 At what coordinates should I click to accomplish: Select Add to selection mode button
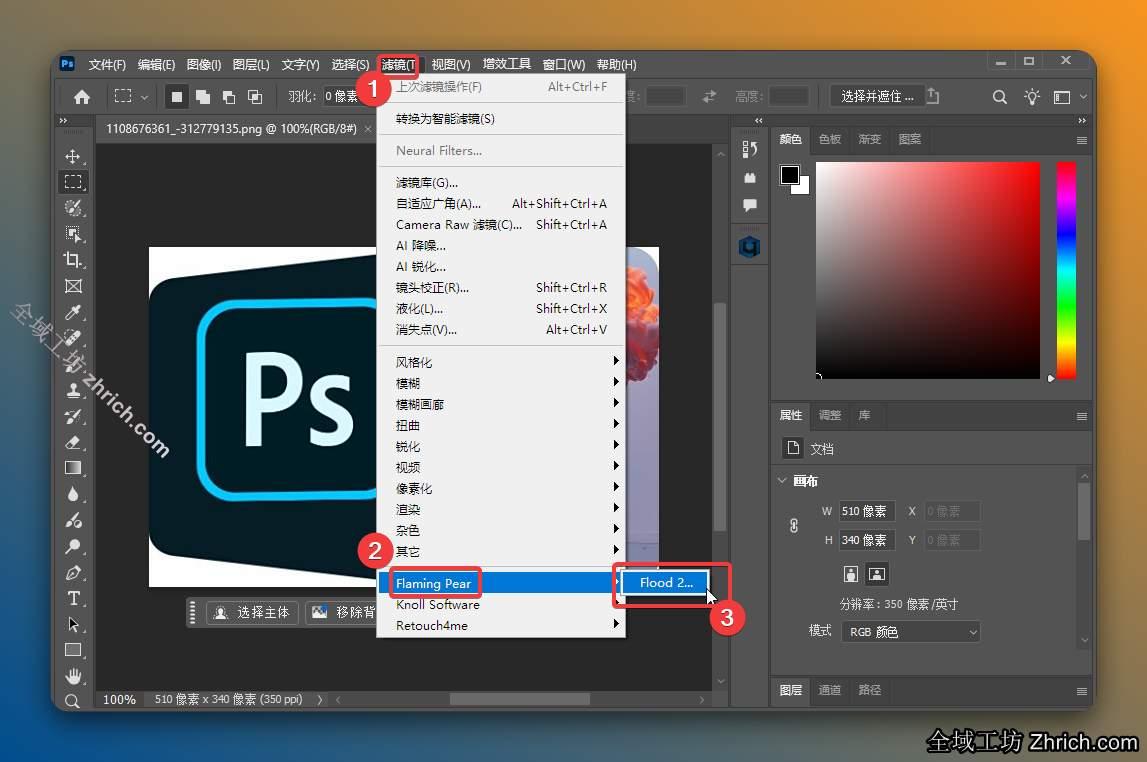pyautogui.click(x=203, y=97)
